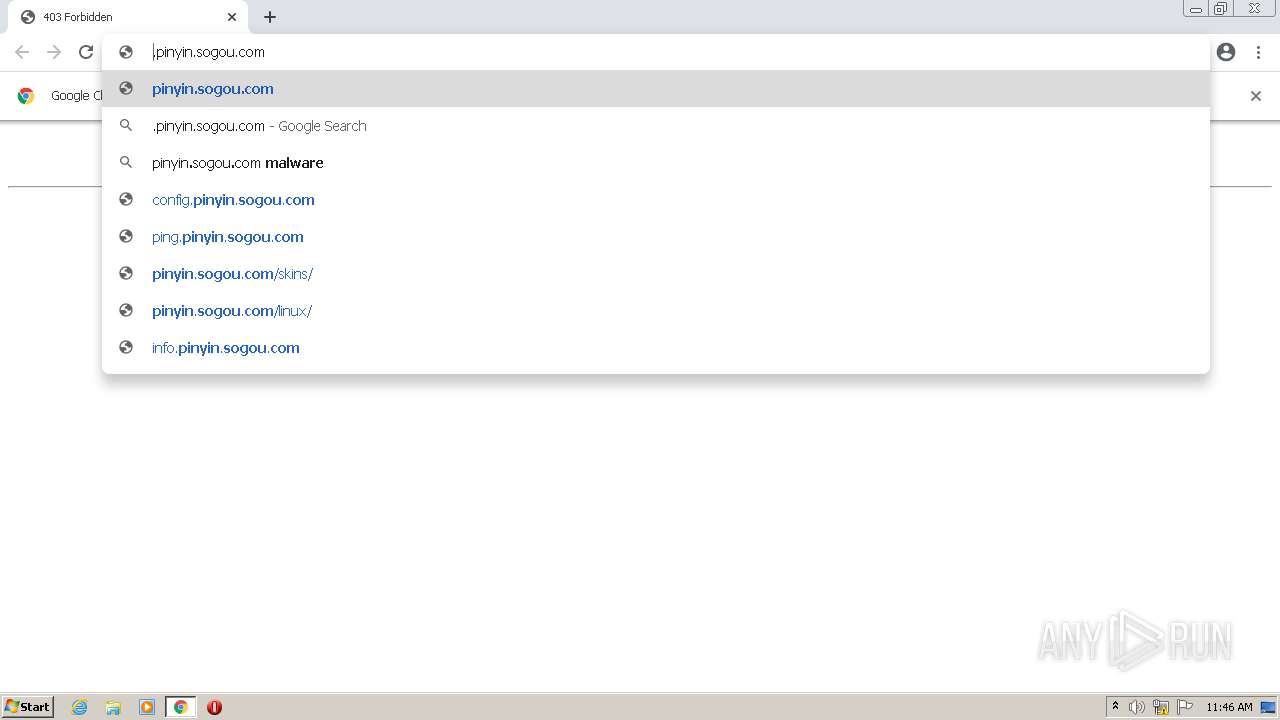The width and height of the screenshot is (1280, 720).
Task: Open Windows Media Player from taskbar
Action: coord(147,707)
